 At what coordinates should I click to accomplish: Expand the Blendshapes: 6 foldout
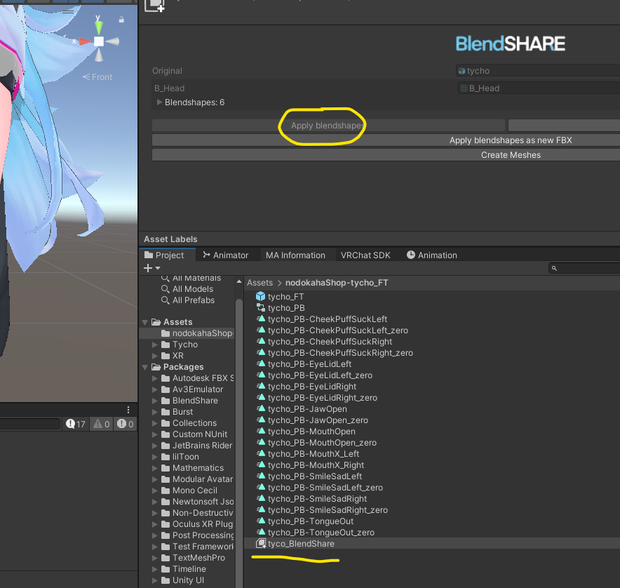click(x=159, y=102)
